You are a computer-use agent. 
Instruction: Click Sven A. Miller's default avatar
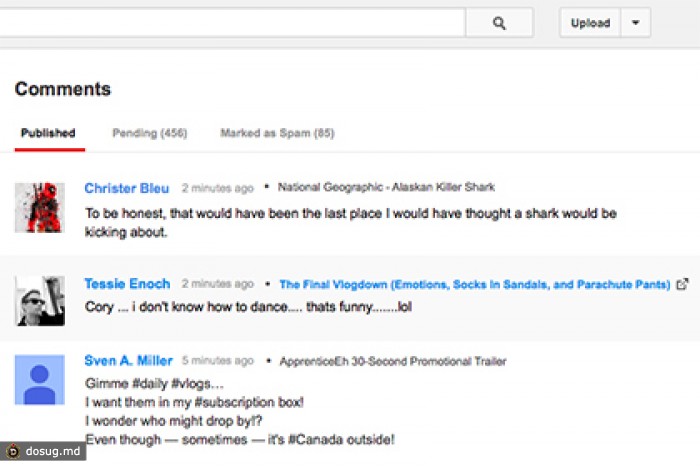coord(40,381)
